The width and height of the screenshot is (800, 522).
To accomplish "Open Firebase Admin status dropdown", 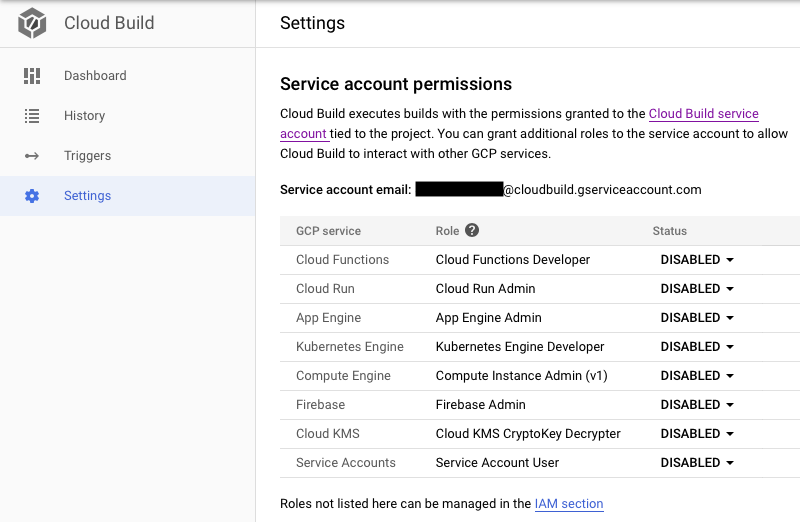I will [697, 405].
